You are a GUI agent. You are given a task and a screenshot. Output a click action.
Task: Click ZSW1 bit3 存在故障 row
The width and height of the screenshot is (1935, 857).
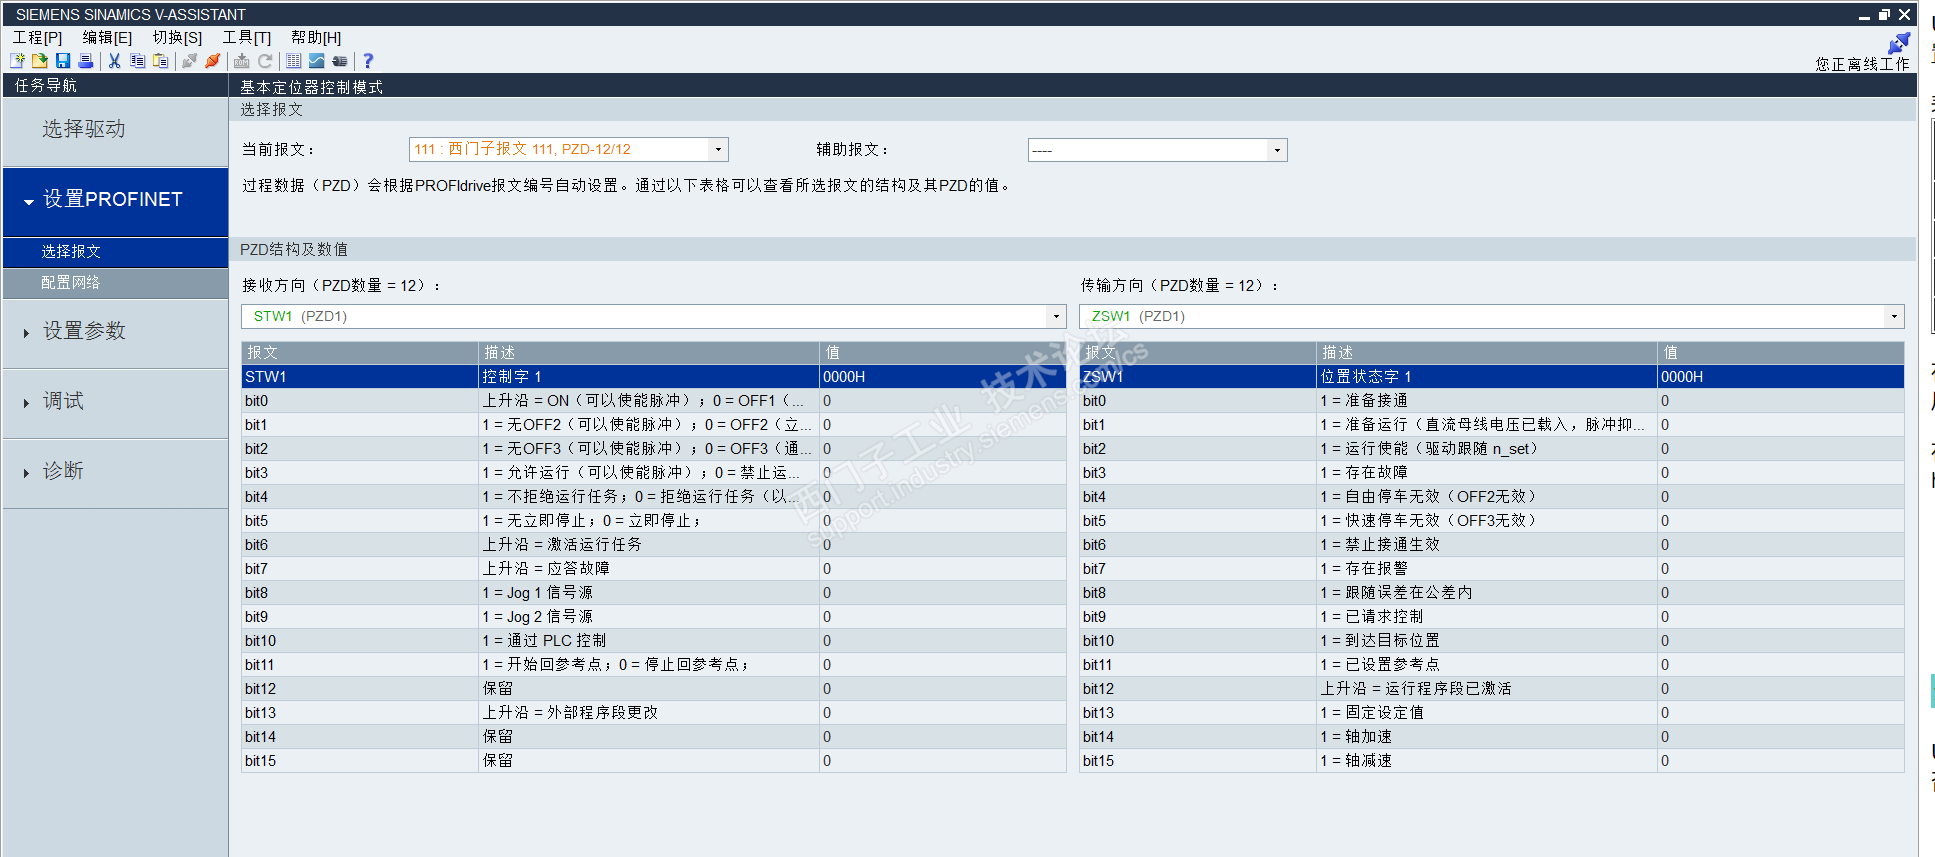1491,473
